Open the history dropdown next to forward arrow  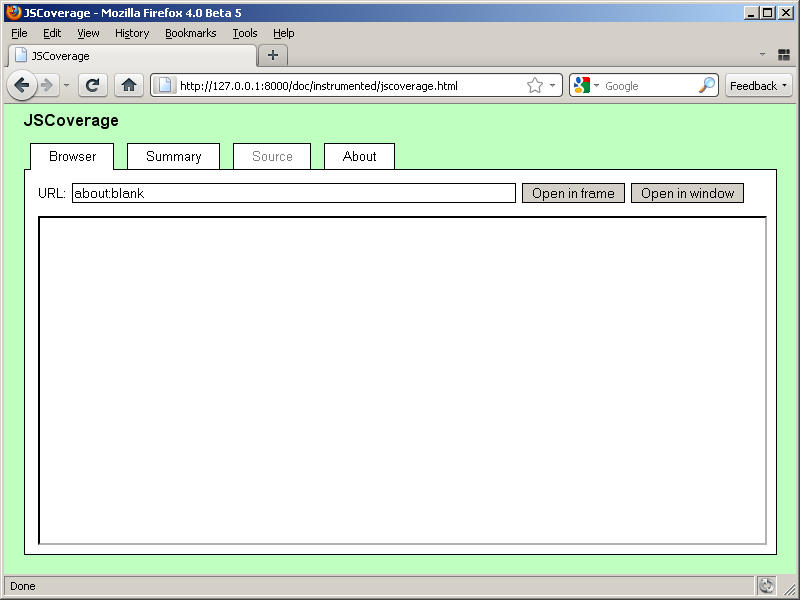tap(66, 85)
